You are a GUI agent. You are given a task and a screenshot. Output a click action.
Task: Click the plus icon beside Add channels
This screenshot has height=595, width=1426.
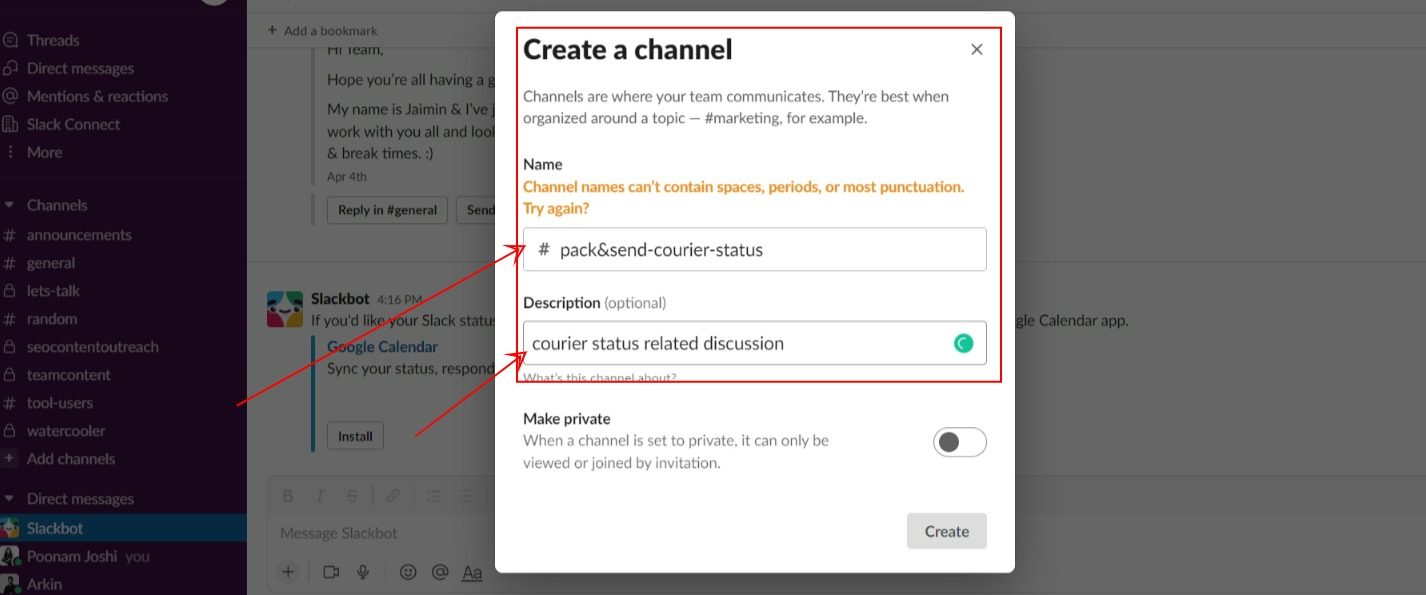coord(10,459)
